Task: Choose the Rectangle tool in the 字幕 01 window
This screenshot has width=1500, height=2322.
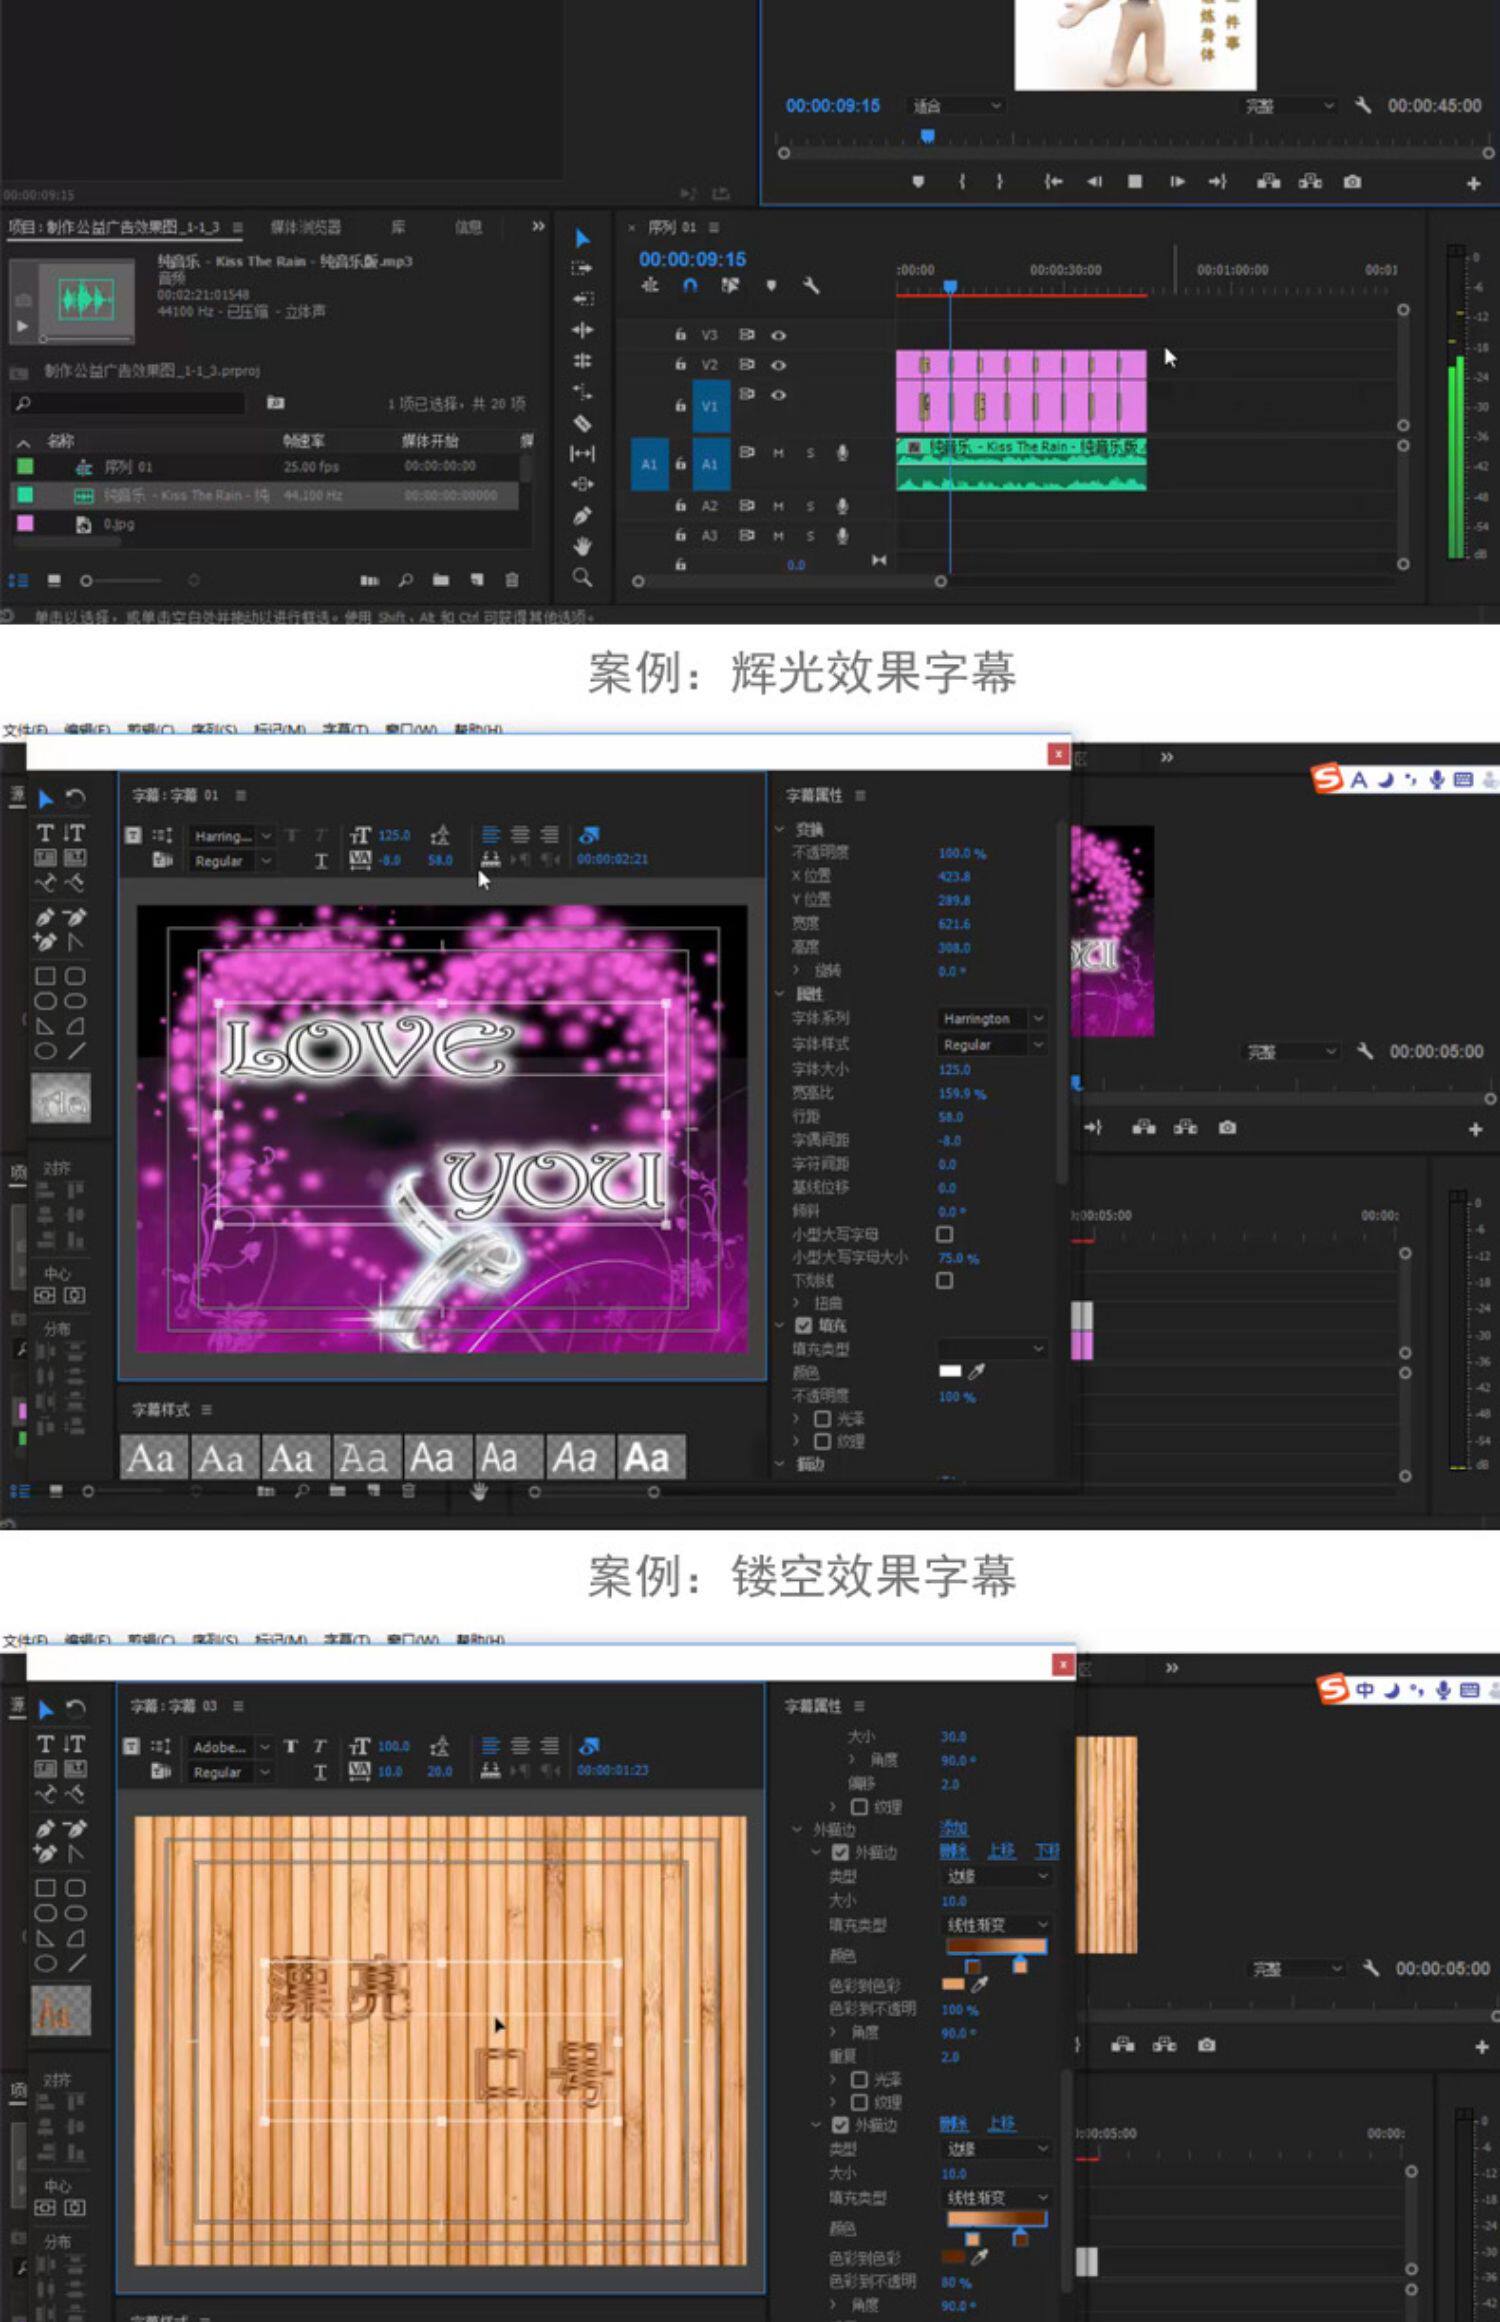Action: (x=45, y=976)
